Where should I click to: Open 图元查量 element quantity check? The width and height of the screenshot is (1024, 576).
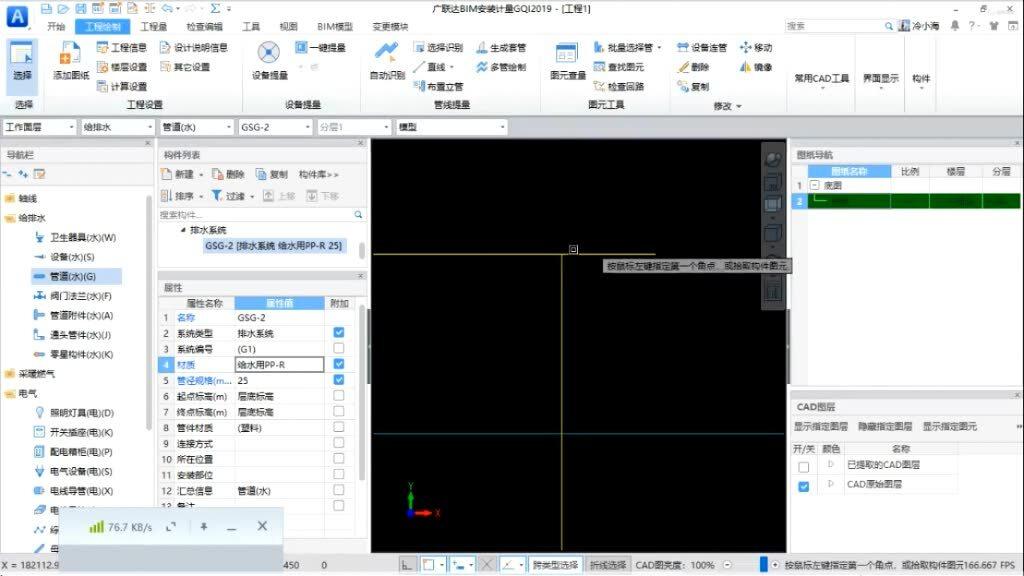tap(568, 61)
